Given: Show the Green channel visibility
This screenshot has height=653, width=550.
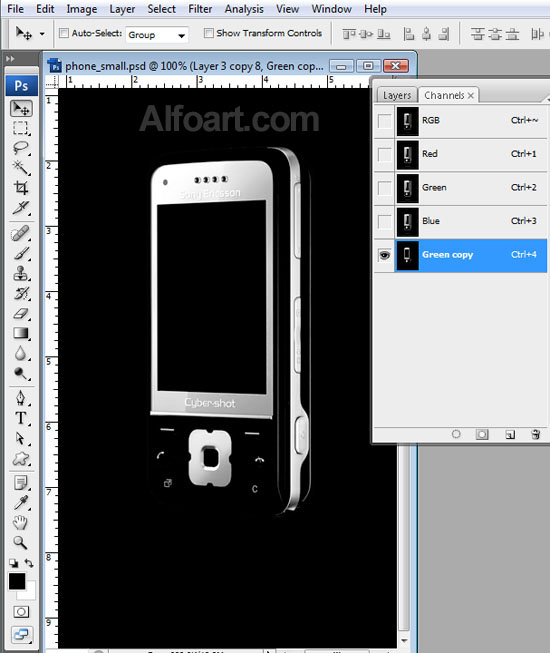Looking at the screenshot, I should click(384, 188).
